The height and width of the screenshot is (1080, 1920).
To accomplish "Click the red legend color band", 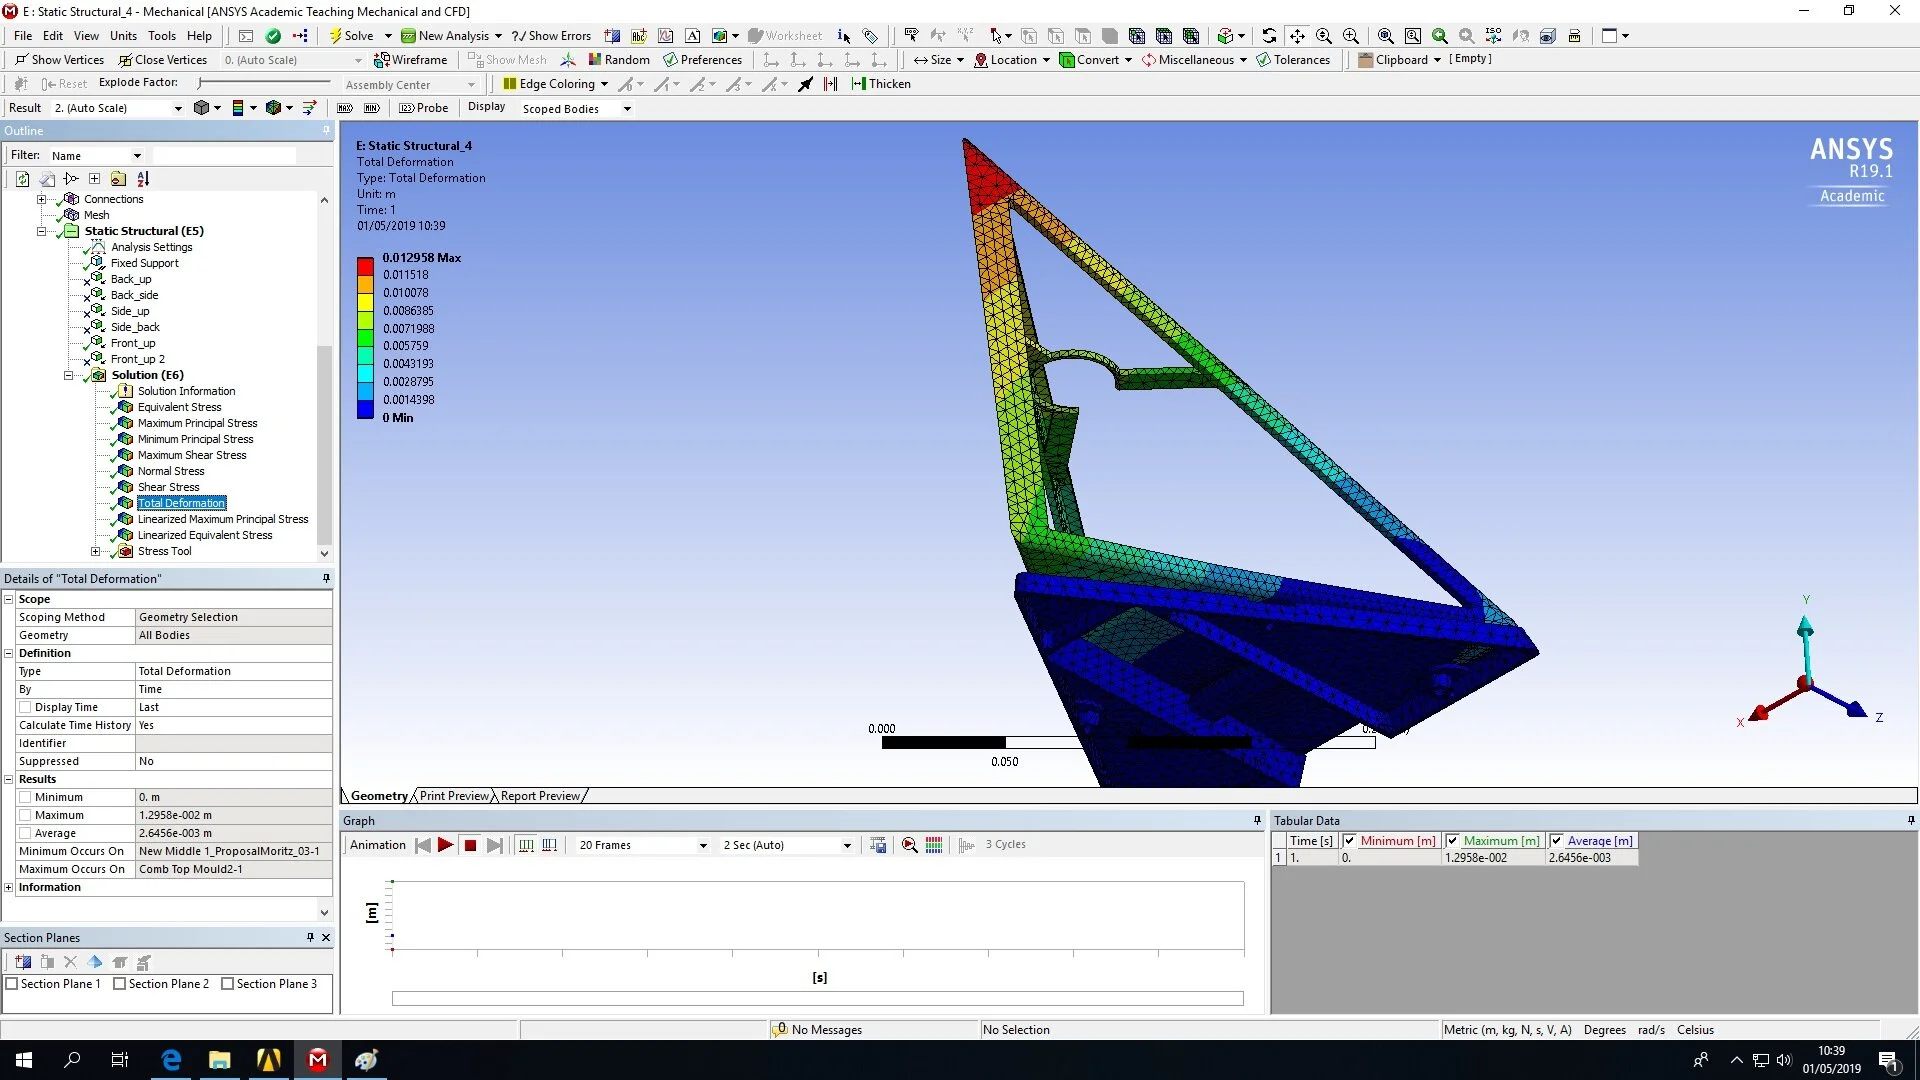I will tap(366, 266).
